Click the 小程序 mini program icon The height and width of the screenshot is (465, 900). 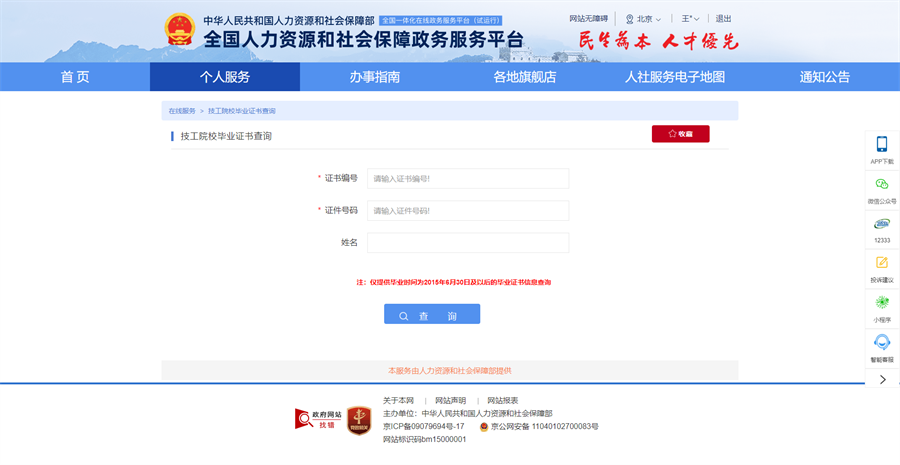(881, 303)
